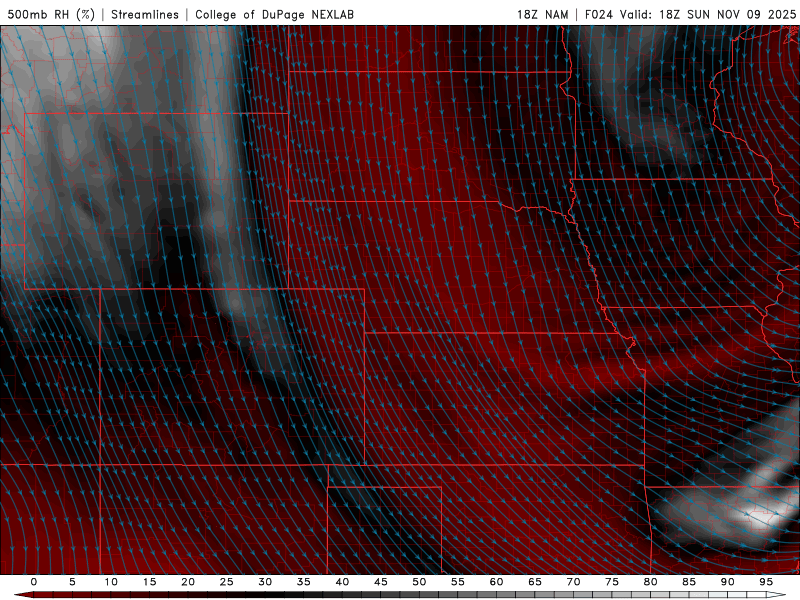
Task: Click the "F024 Valid: 18Z SUN NOV 09 2025" text
Action: pyautogui.click(x=690, y=14)
